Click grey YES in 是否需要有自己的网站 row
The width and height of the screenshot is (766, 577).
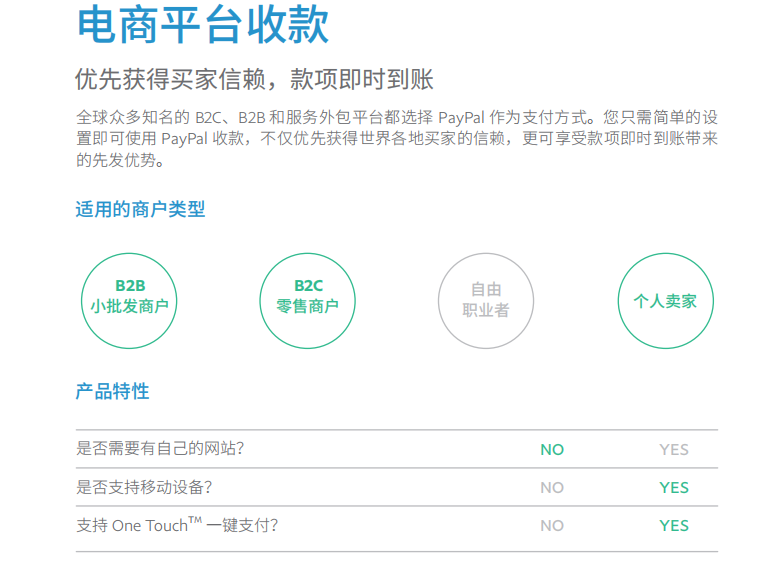674,449
